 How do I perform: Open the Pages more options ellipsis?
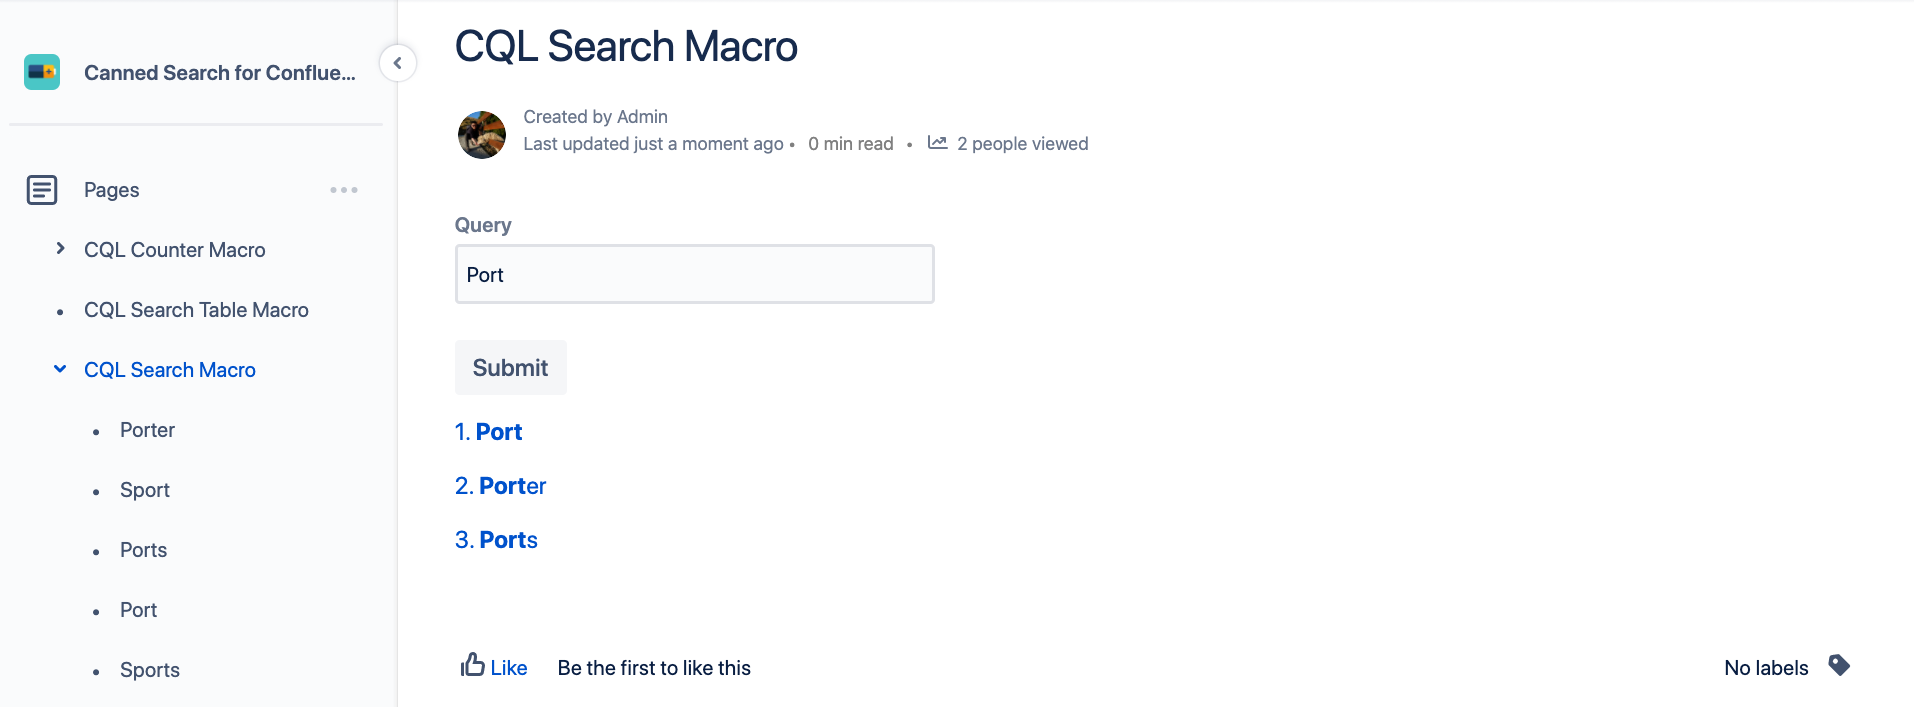coord(344,190)
